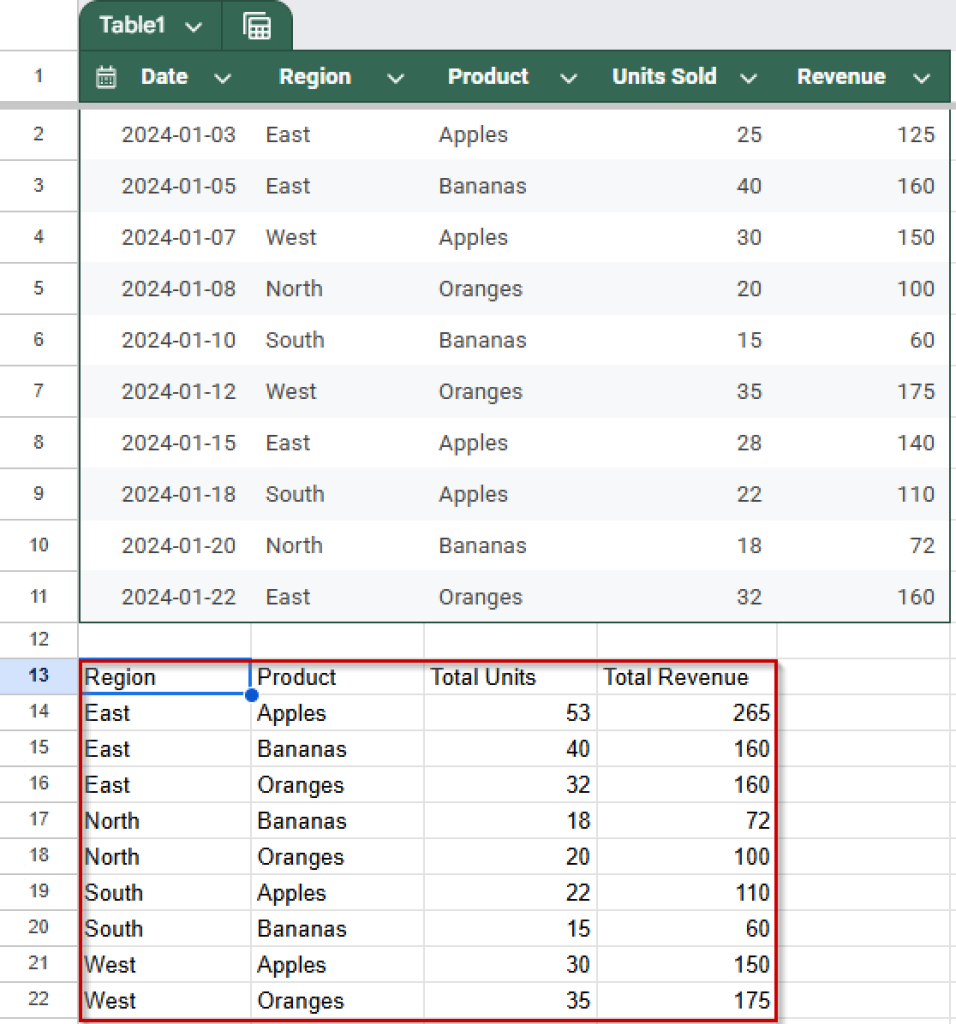Click the Date header dropdown arrow icon
Viewport: 956px width, 1024px height.
point(223,77)
